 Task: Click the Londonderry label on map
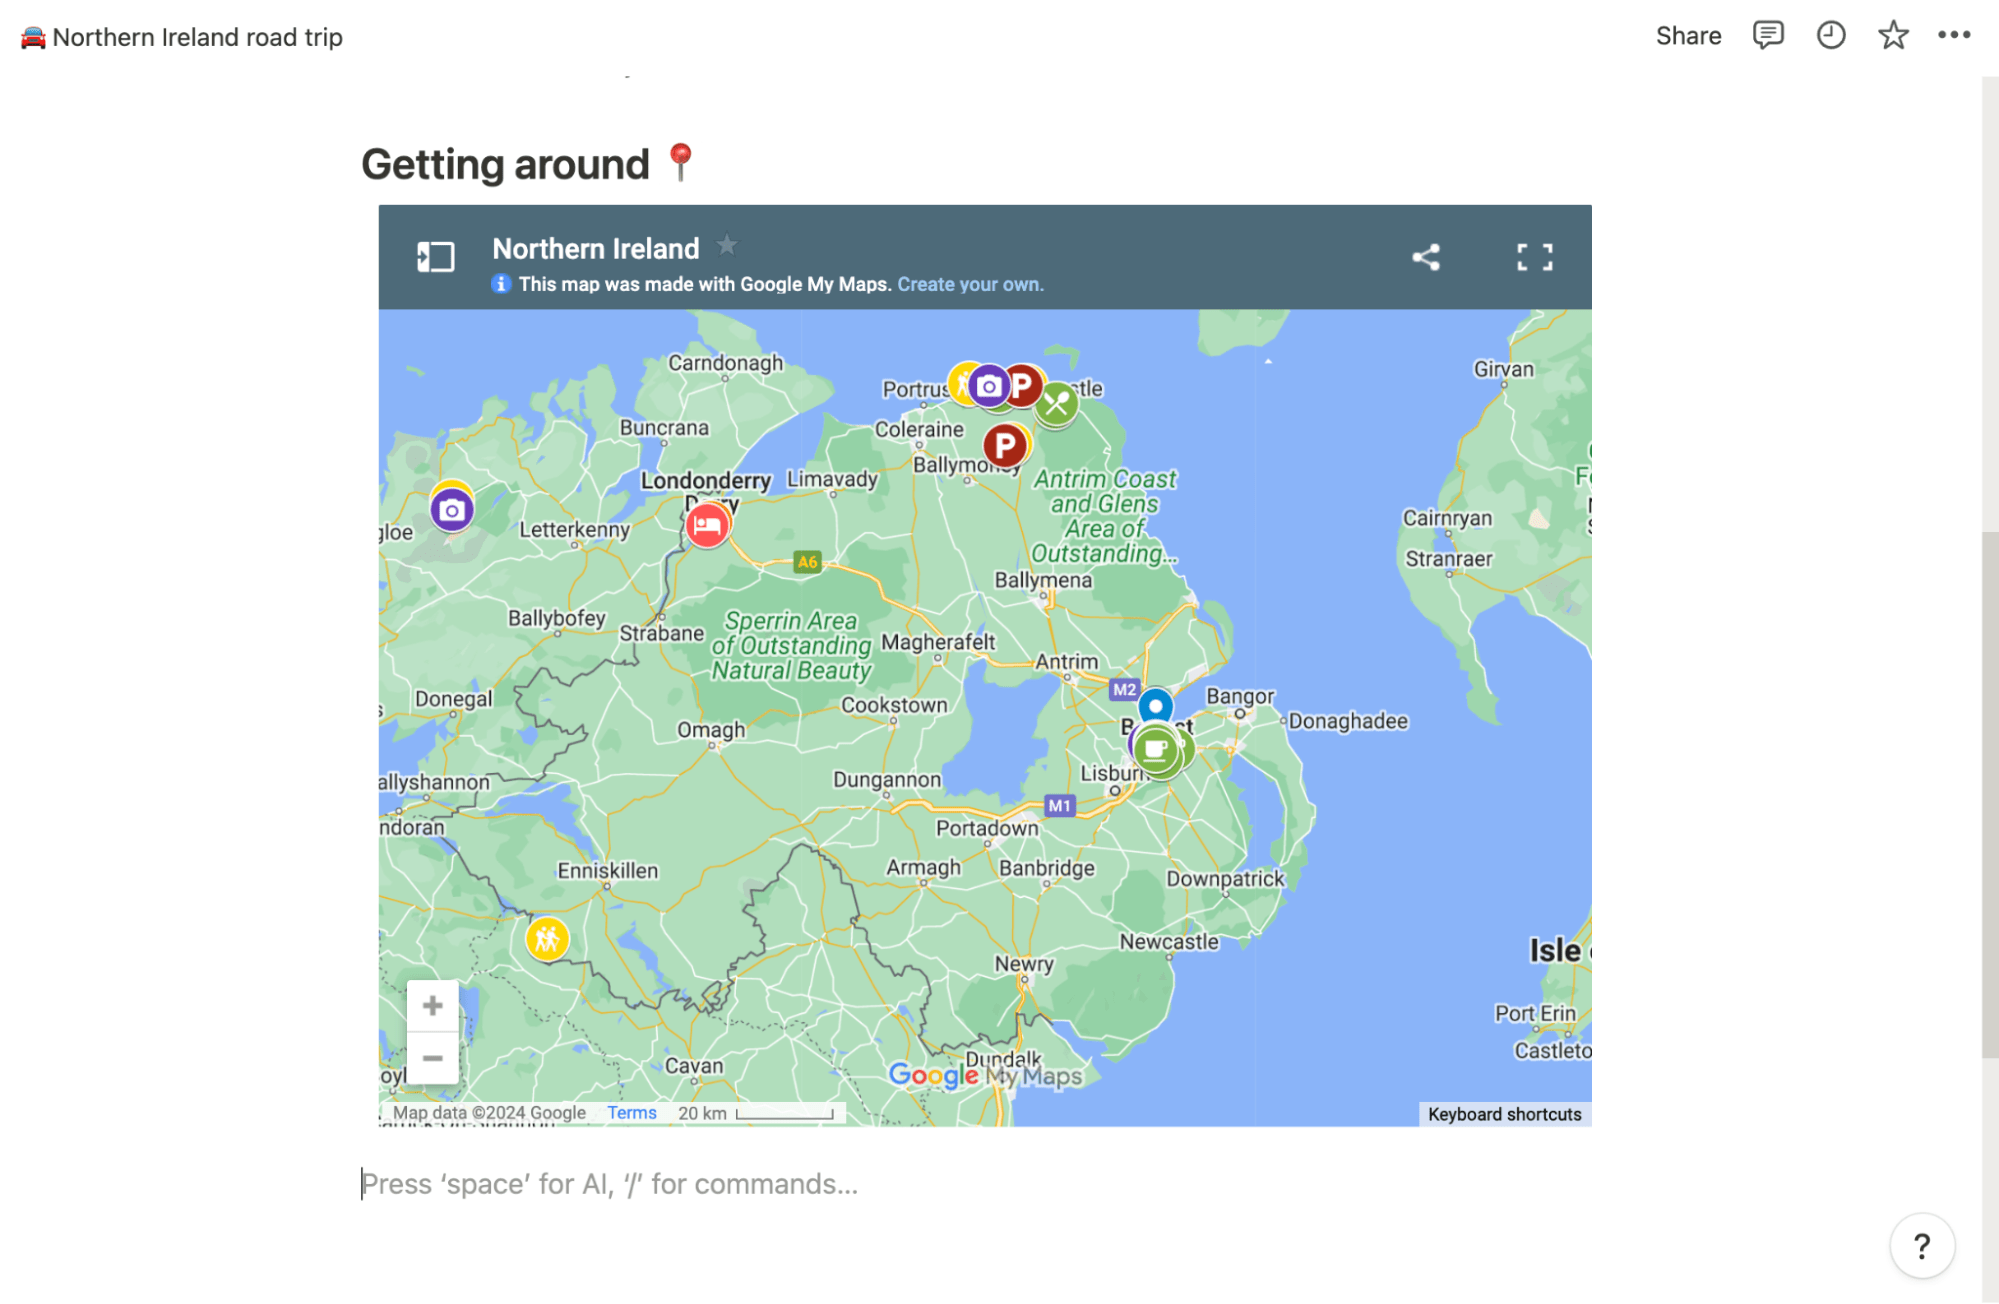coord(706,481)
